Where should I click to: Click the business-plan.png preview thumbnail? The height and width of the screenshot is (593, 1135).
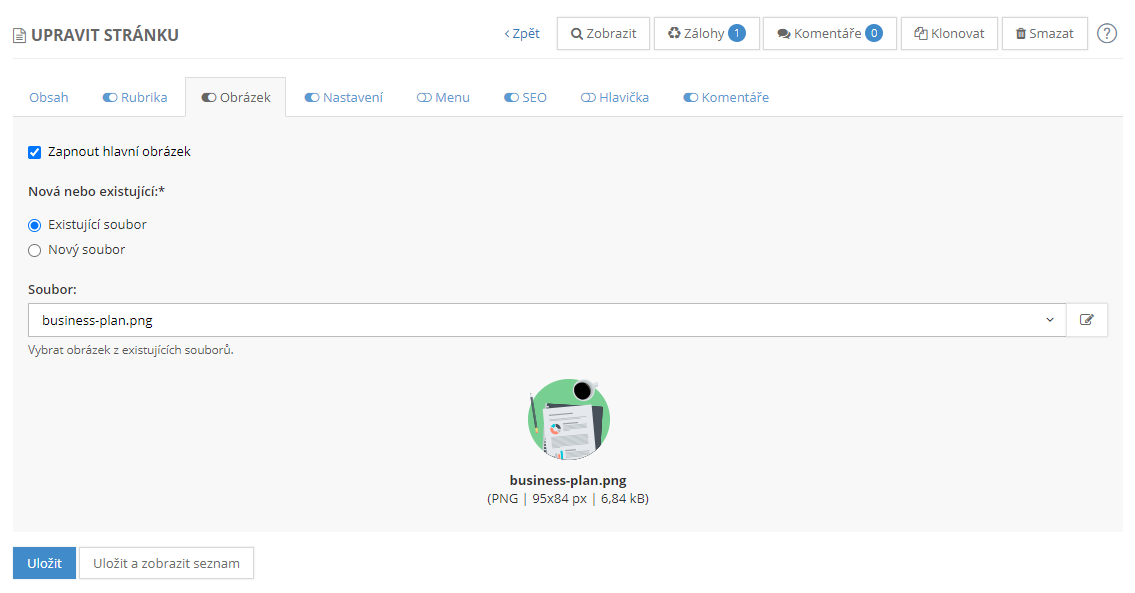[x=568, y=419]
